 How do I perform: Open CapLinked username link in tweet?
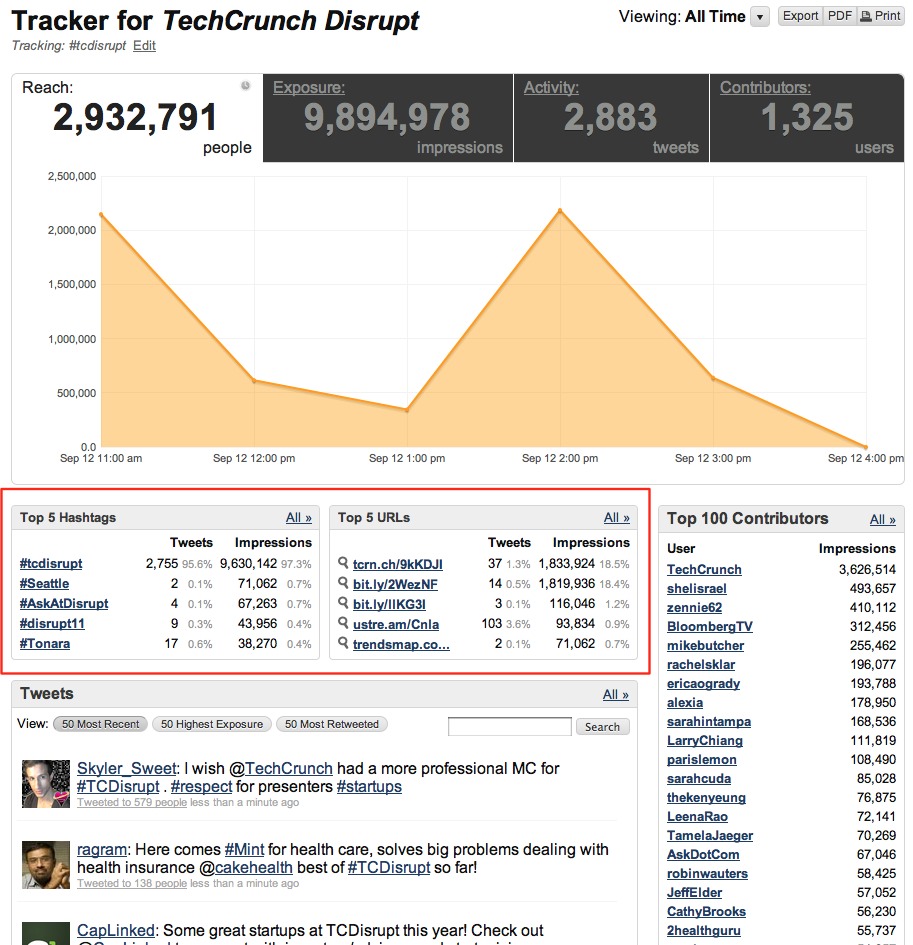[x=116, y=930]
